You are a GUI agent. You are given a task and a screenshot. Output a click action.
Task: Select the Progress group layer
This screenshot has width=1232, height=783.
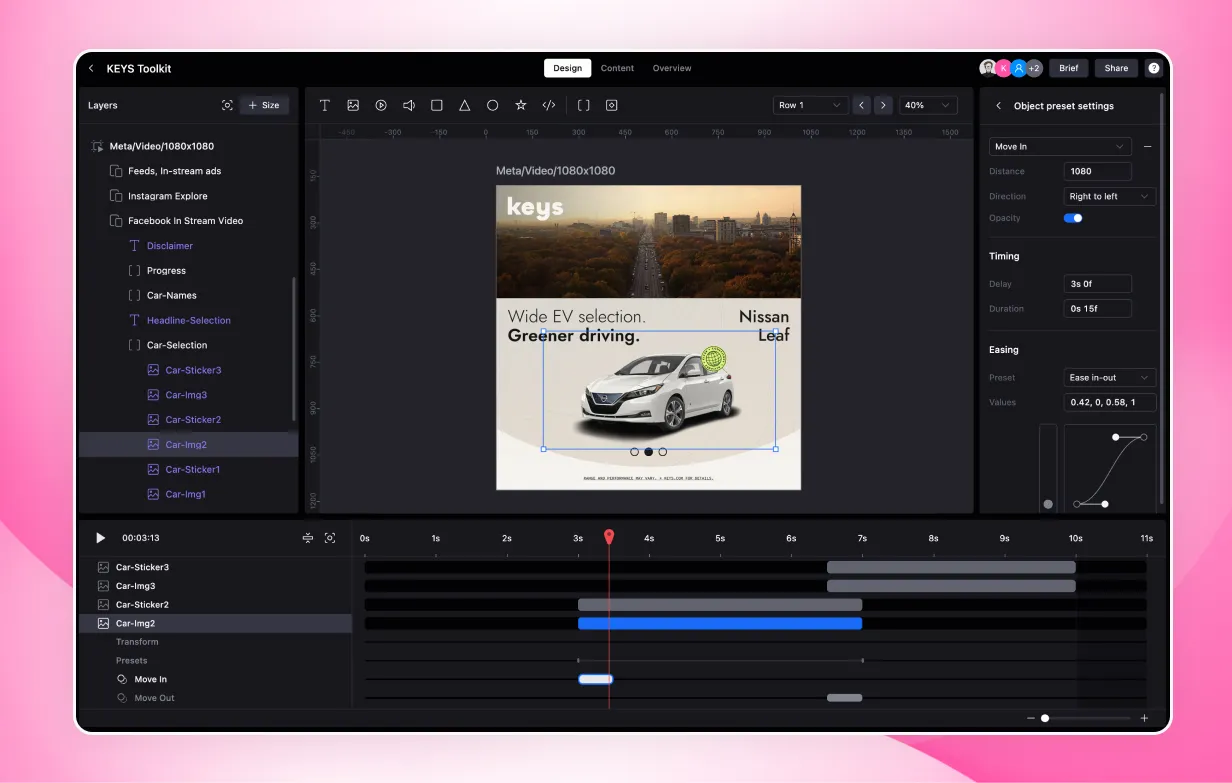click(x=189, y=271)
